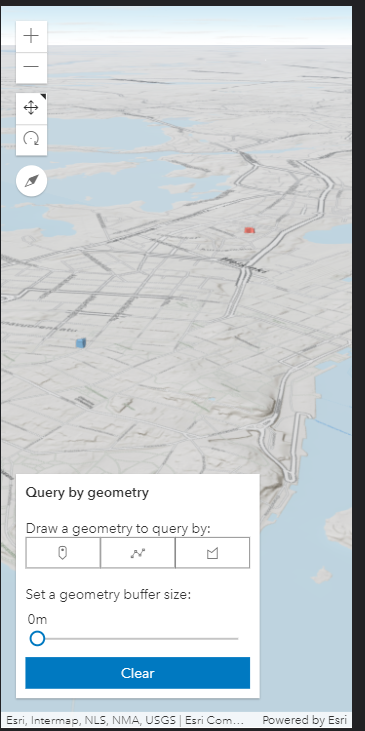Viewport: 365px width, 731px height.
Task: Click the blue building on the map
Action: [x=81, y=343]
